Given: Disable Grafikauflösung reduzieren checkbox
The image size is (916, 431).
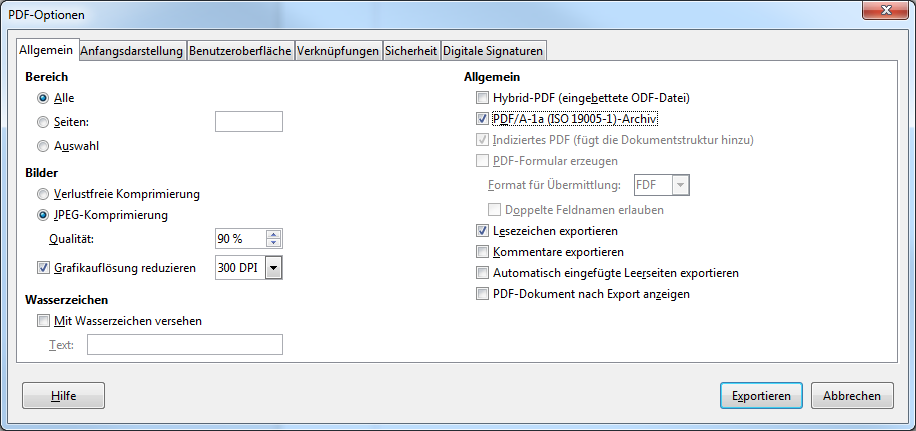Looking at the screenshot, I should (x=43, y=268).
